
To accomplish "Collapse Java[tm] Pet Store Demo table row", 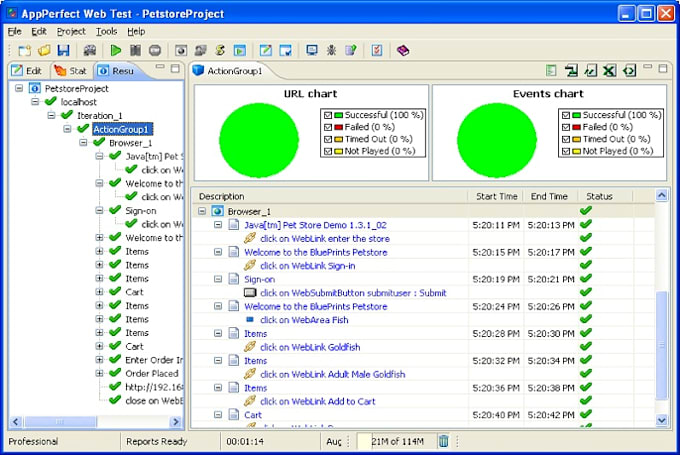I will 218,225.
